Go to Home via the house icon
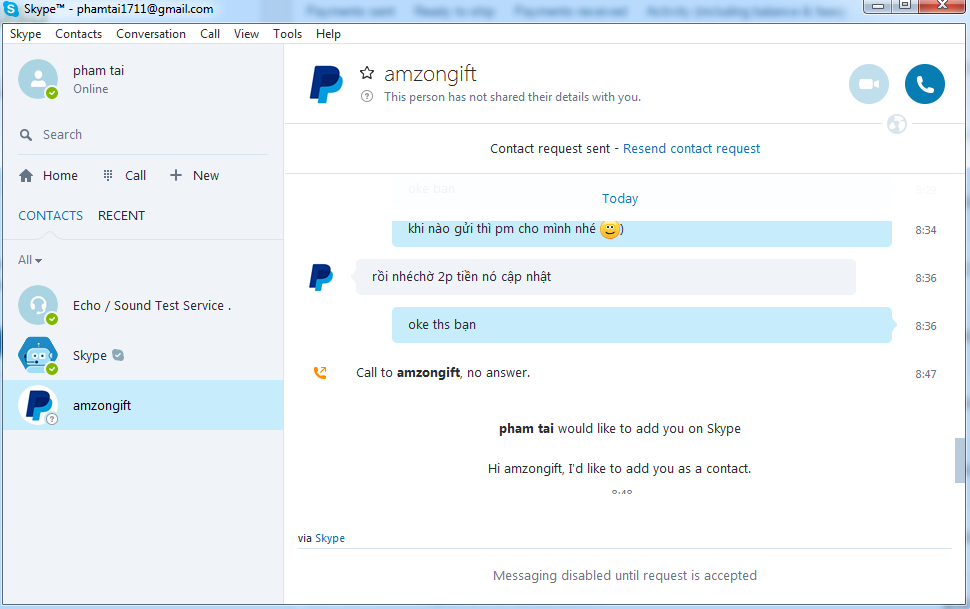The width and height of the screenshot is (970, 609). [26, 176]
